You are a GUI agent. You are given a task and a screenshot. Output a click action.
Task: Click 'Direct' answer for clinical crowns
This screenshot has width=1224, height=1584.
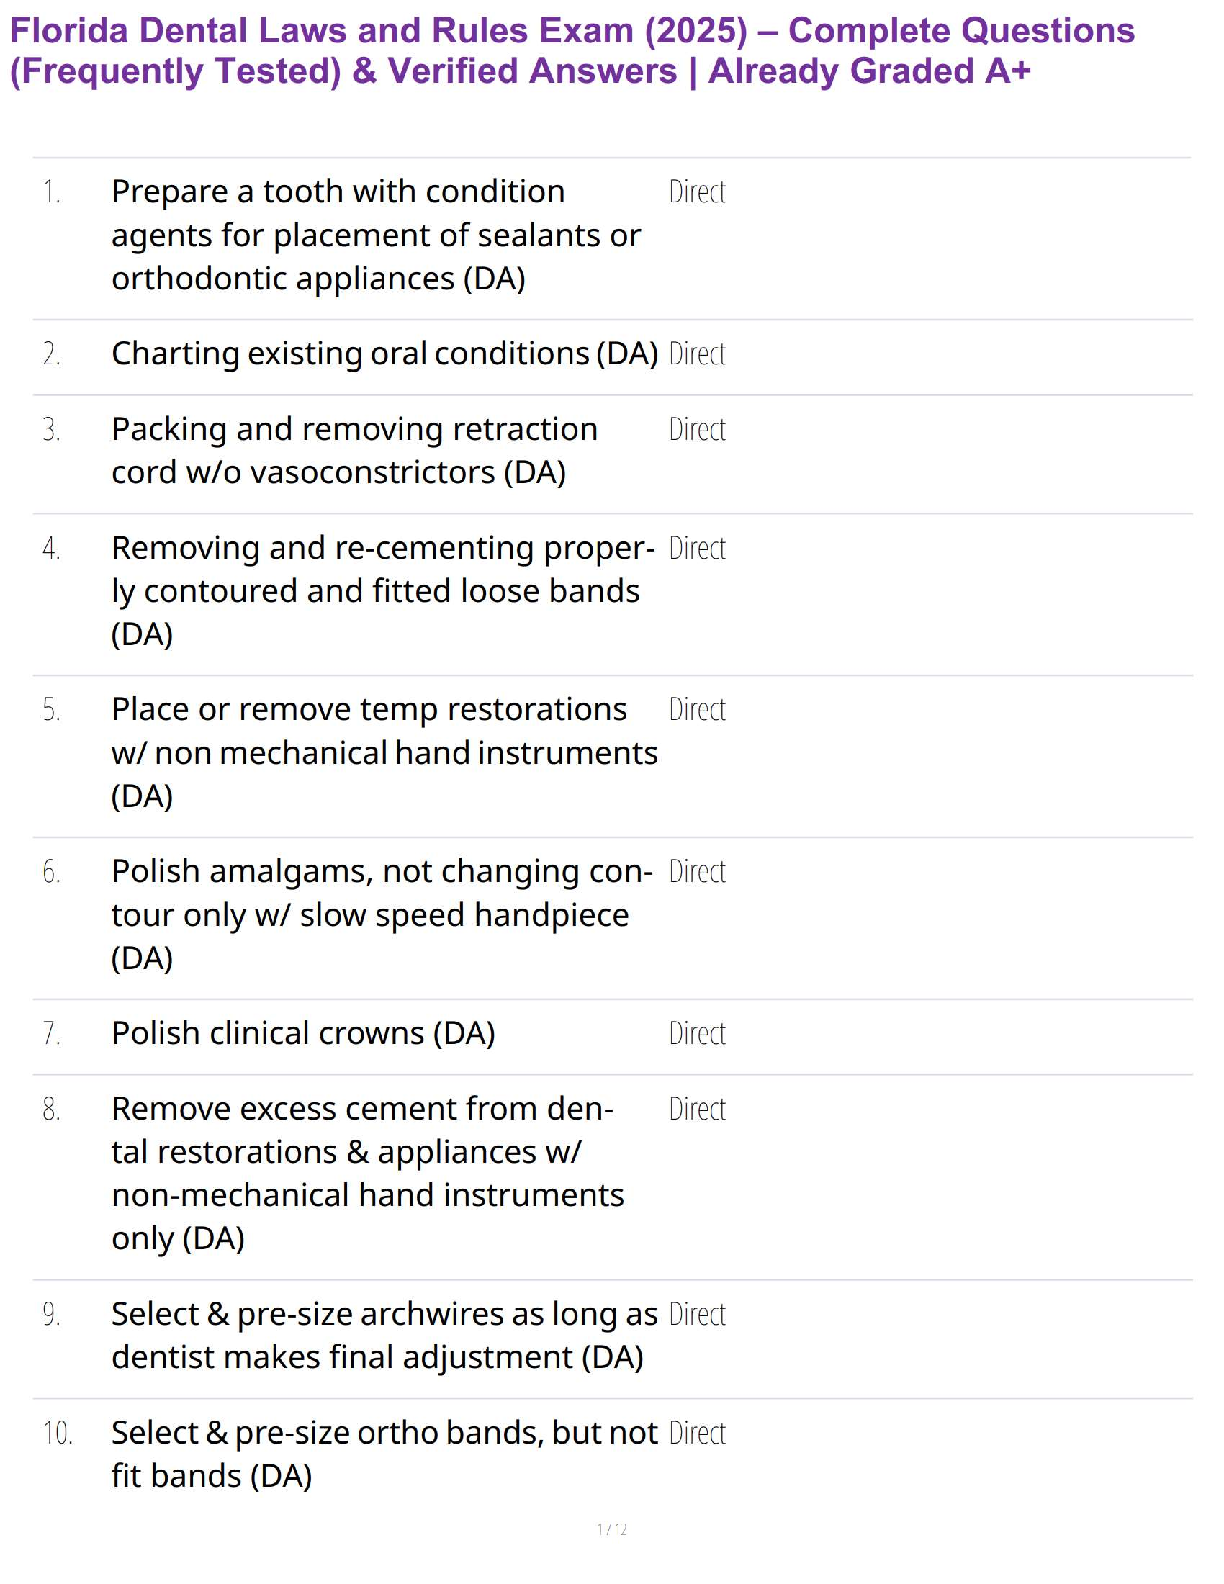point(697,1033)
